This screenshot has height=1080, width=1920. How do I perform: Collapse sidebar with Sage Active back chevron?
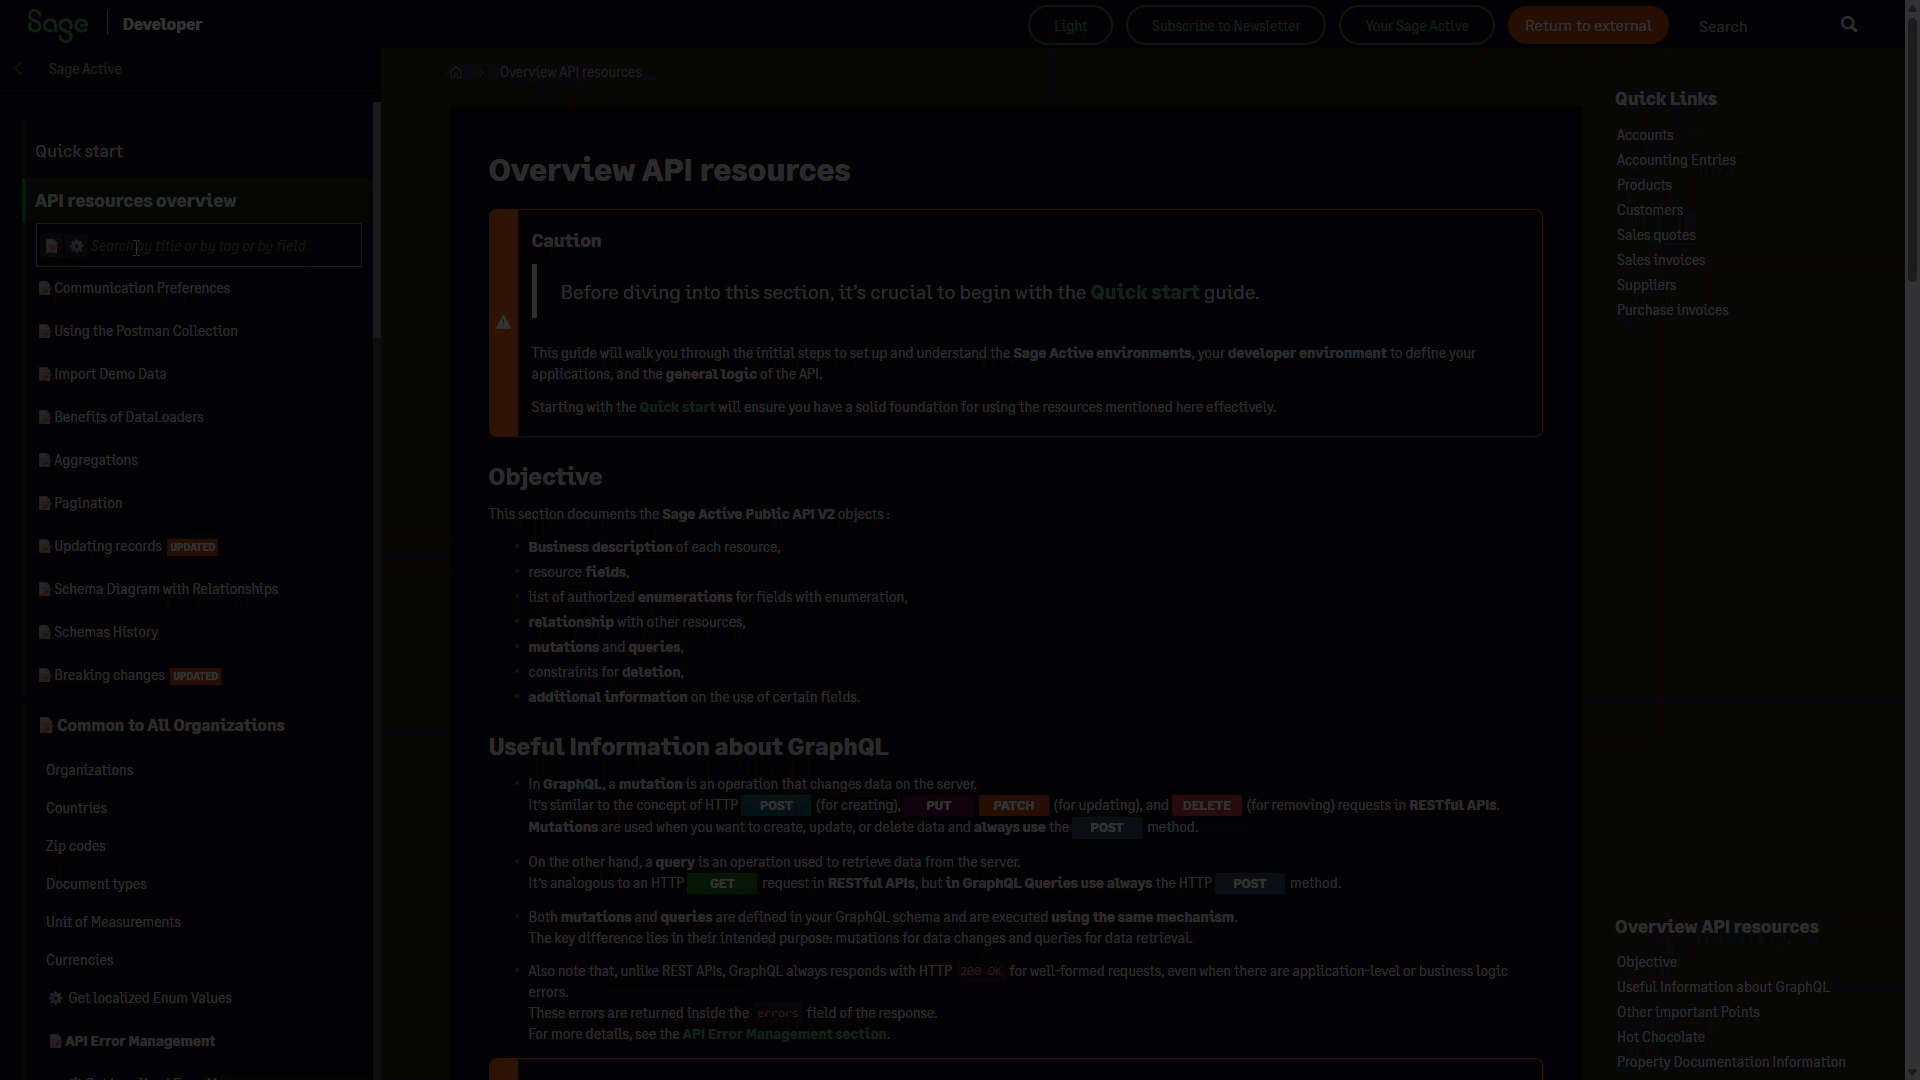click(x=18, y=69)
